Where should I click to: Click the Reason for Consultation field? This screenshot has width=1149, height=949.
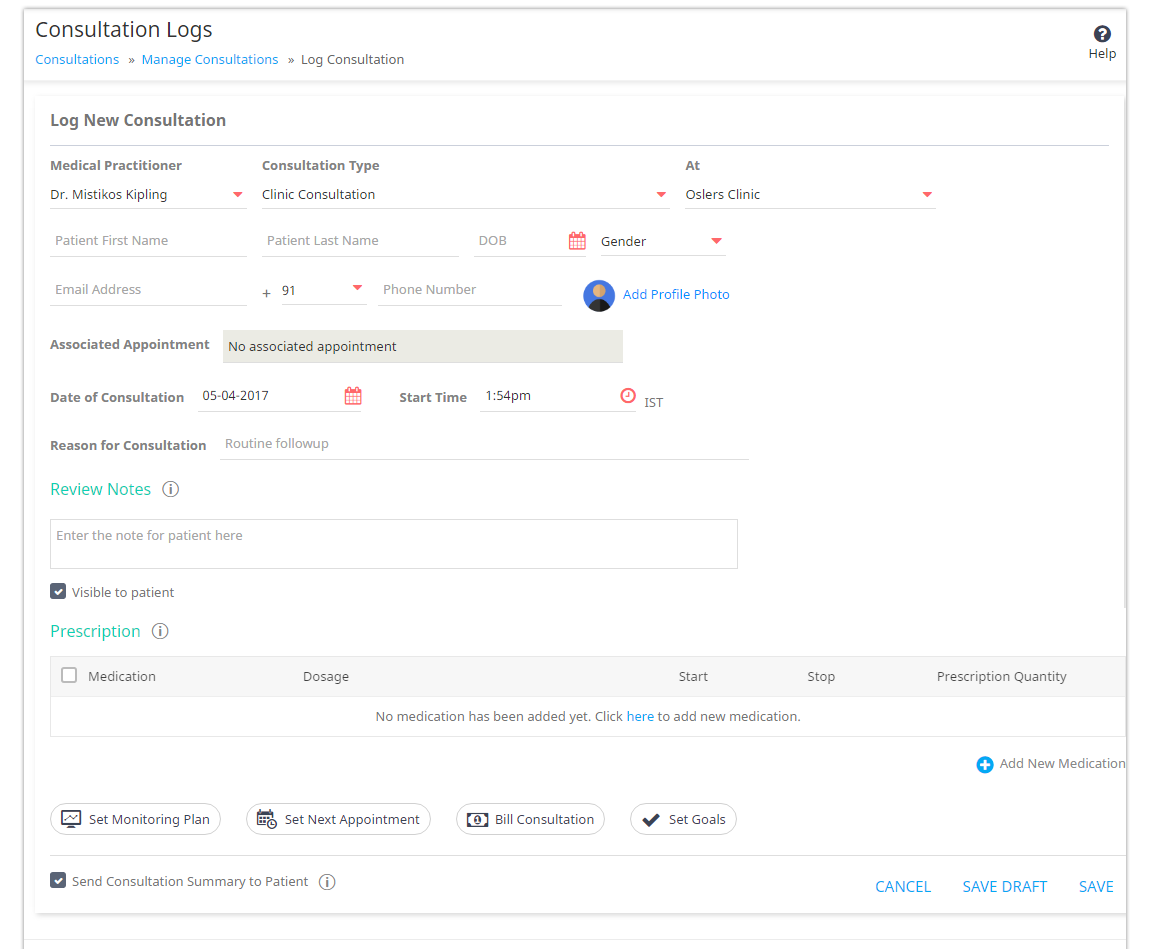(484, 444)
